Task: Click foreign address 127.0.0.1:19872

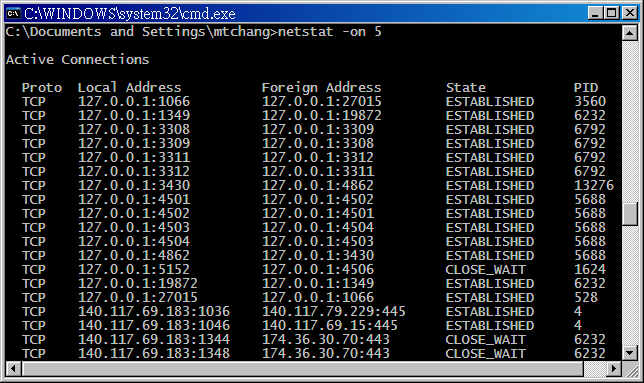Action: (322, 115)
